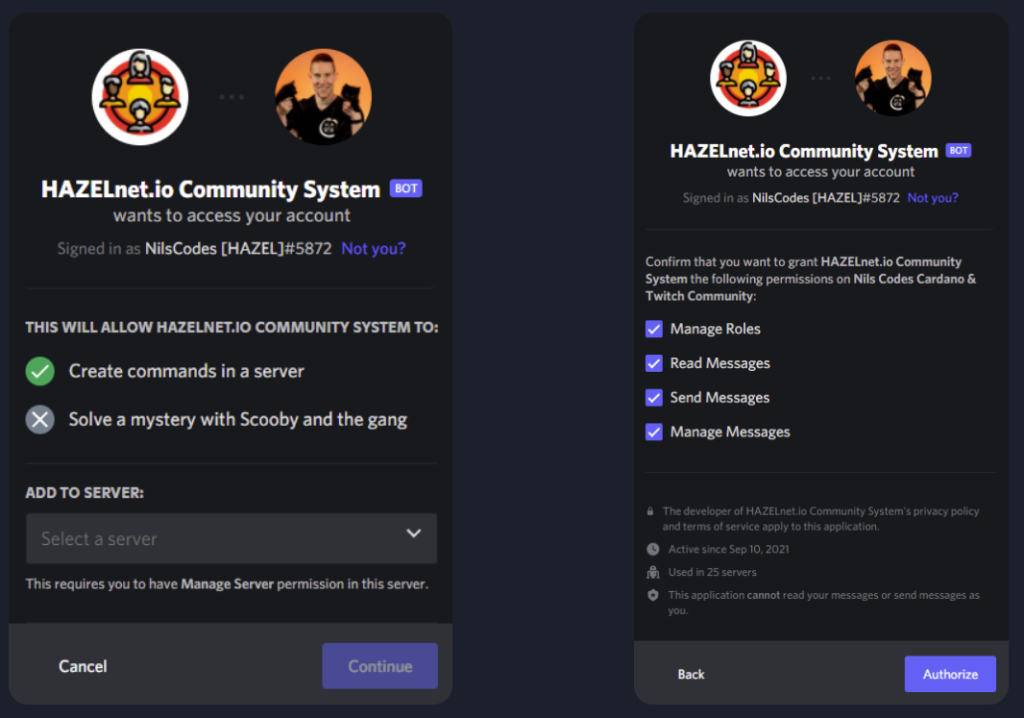Click the lock icon next to privacy policy
Screen dimensions: 1024x718
tap(650, 512)
